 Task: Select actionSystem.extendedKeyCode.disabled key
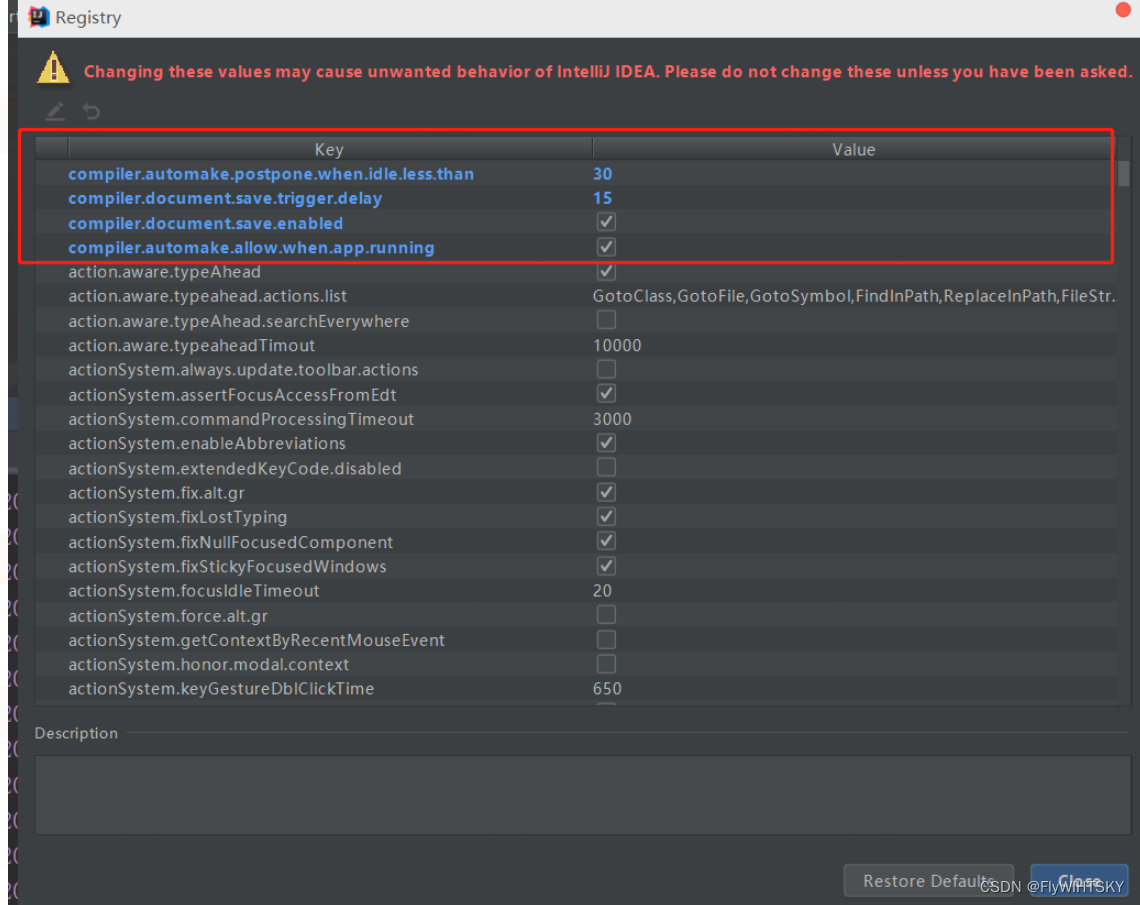coord(235,469)
